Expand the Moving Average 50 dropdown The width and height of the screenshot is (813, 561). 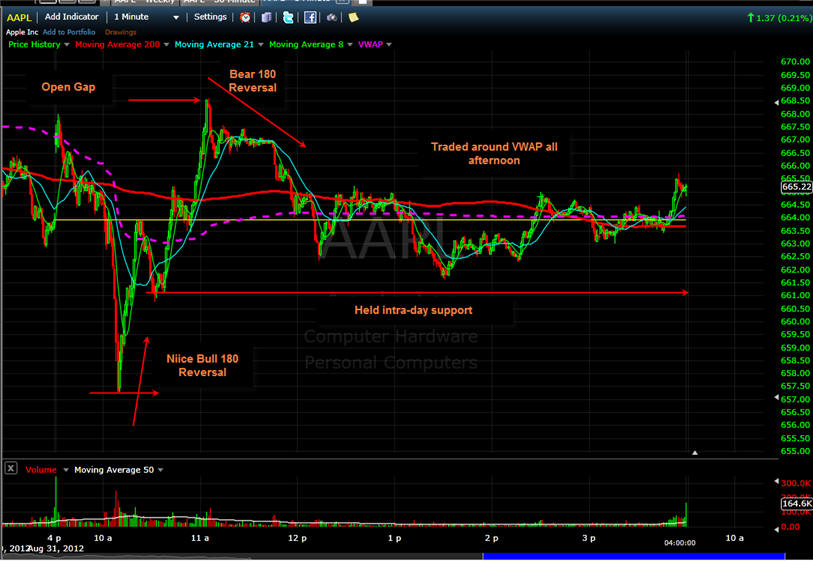click(x=160, y=470)
